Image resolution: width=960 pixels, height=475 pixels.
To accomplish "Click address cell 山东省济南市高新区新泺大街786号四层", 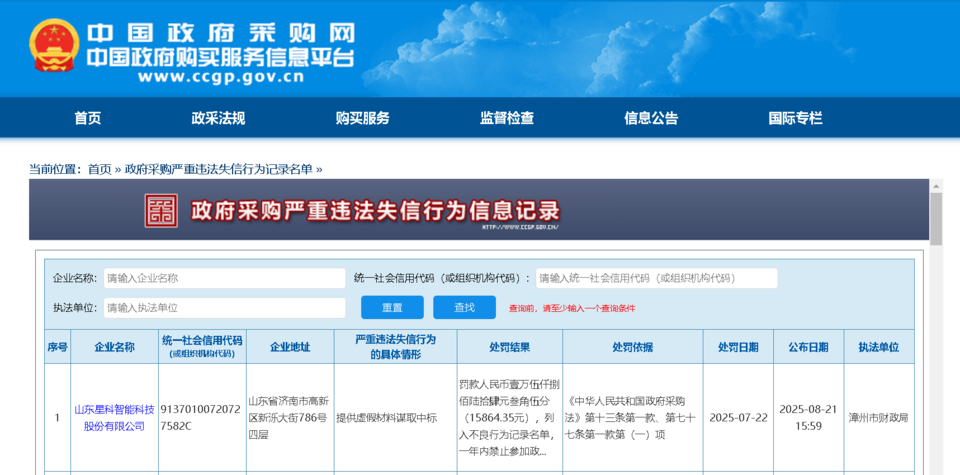I will 290,418.
